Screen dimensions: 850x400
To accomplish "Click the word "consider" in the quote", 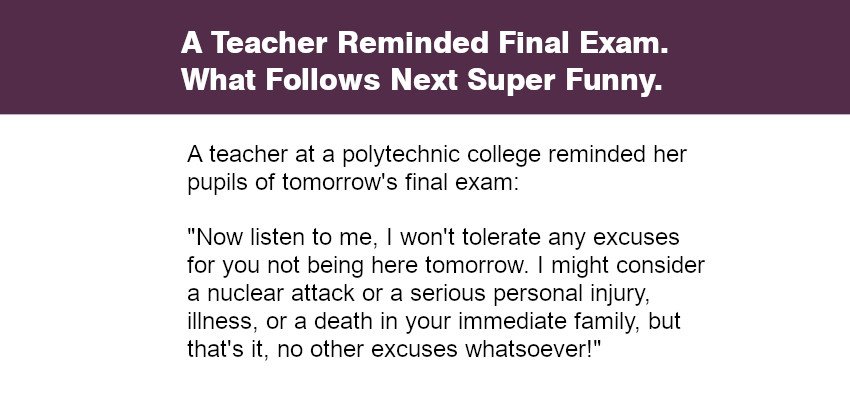I will [x=666, y=267].
